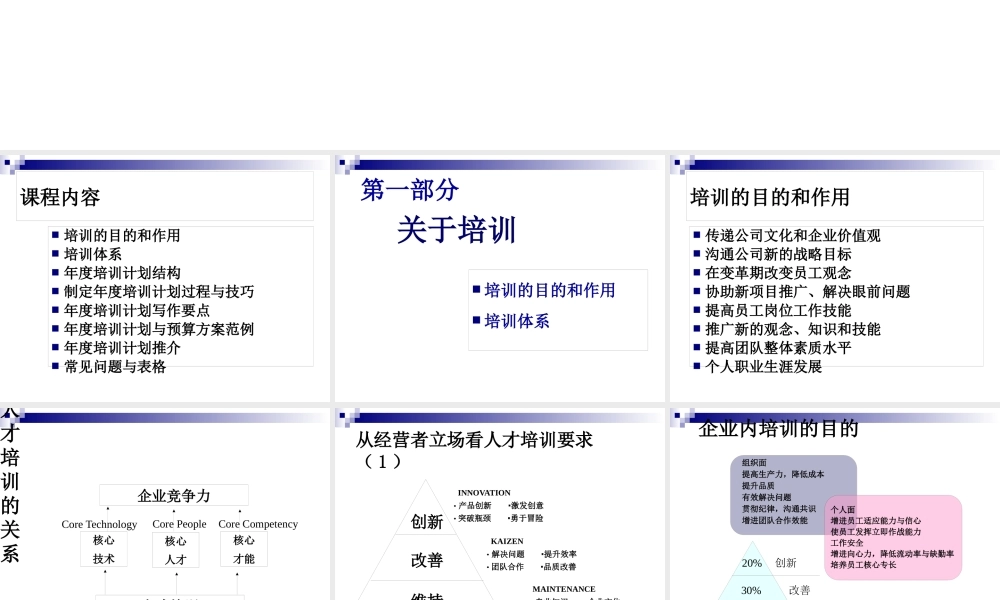Click 培训的目的和作用 bullet in 课程内容 list

coord(122,235)
